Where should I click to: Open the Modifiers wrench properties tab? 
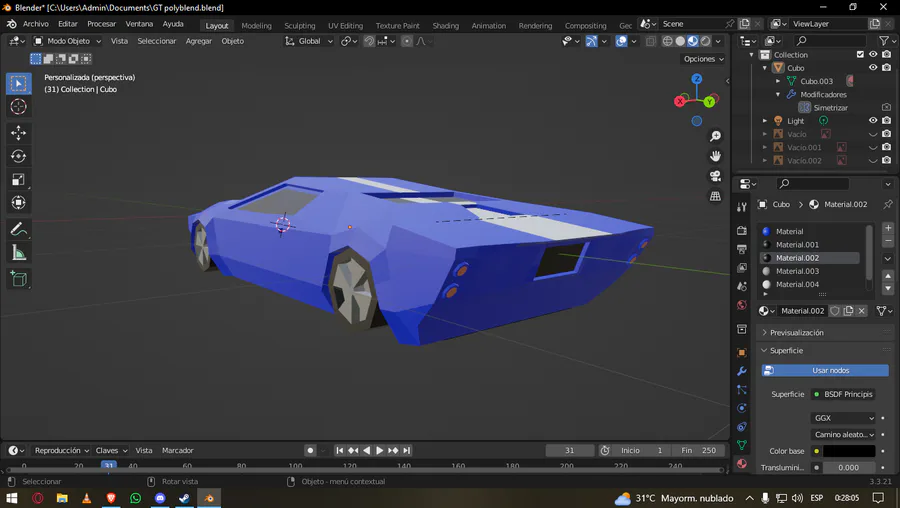(742, 371)
